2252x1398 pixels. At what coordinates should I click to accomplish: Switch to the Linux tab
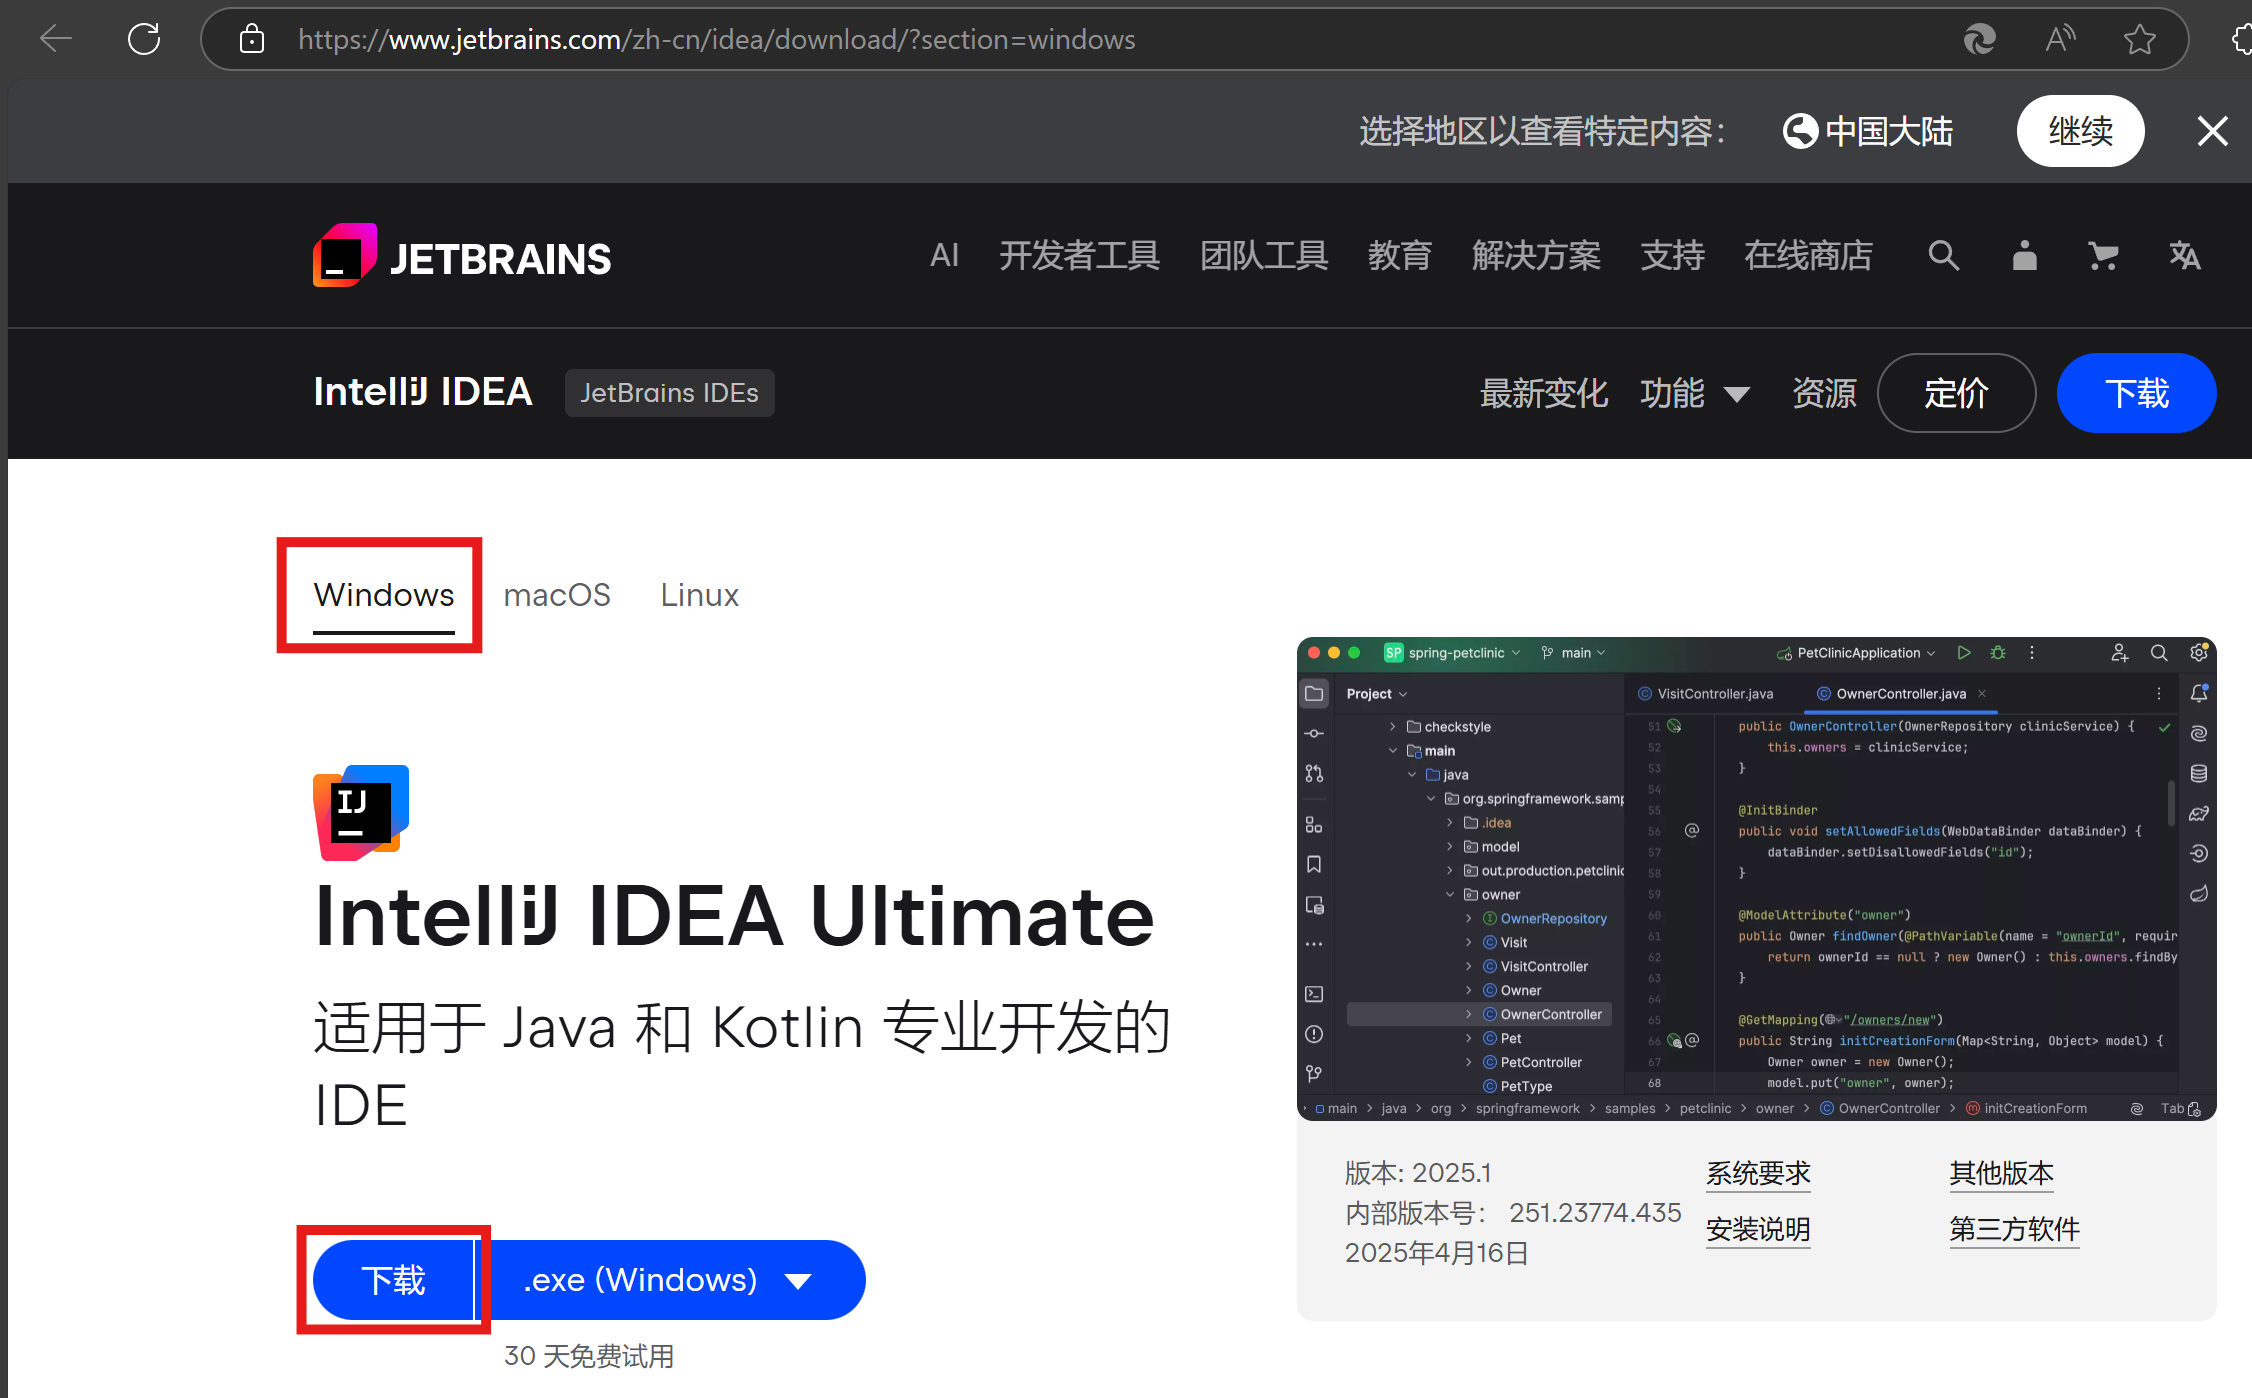click(x=699, y=595)
